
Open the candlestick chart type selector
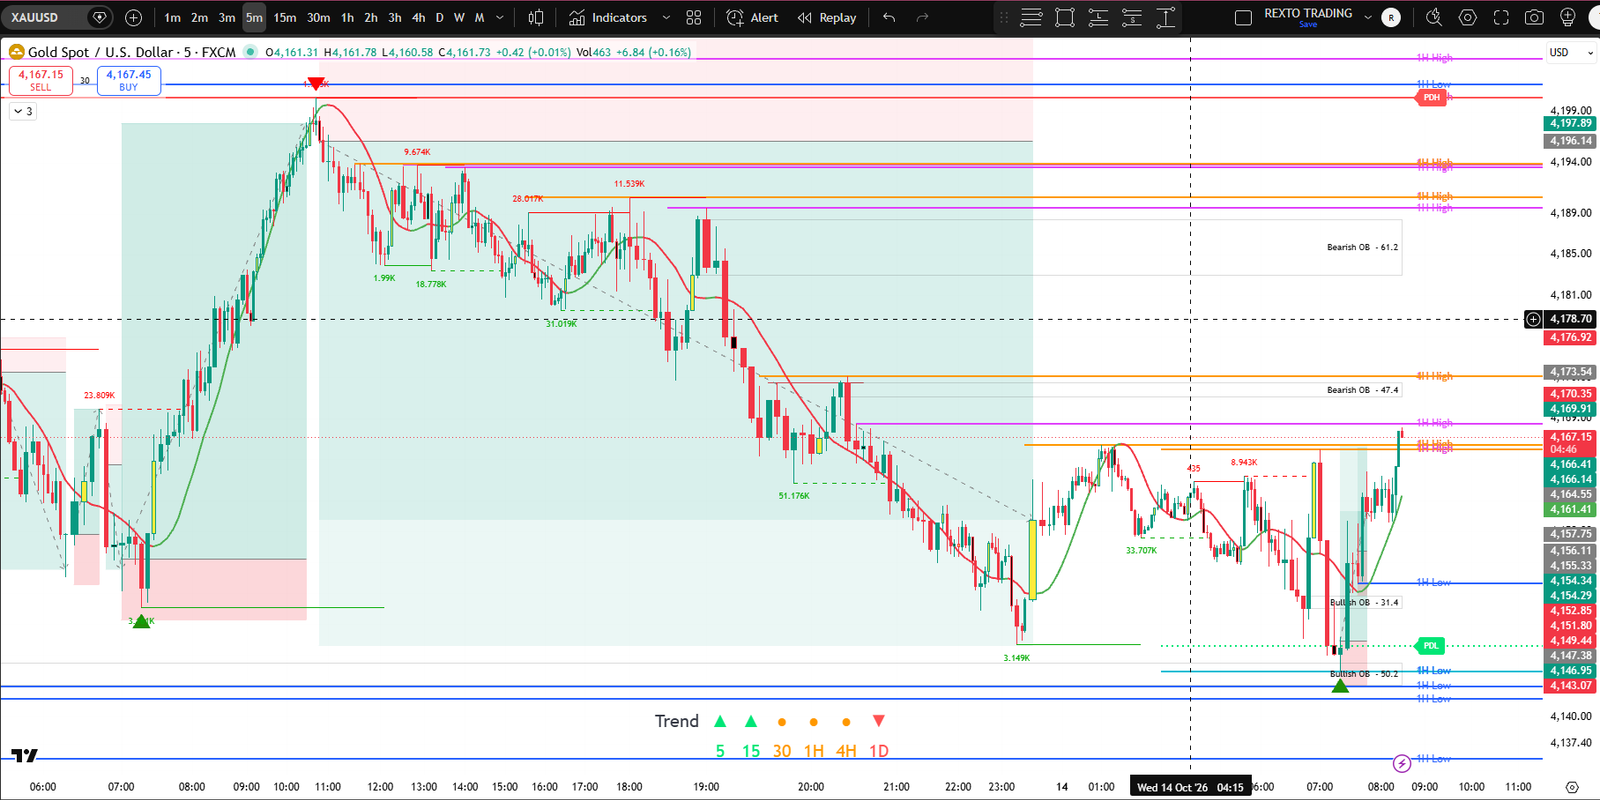coord(536,17)
